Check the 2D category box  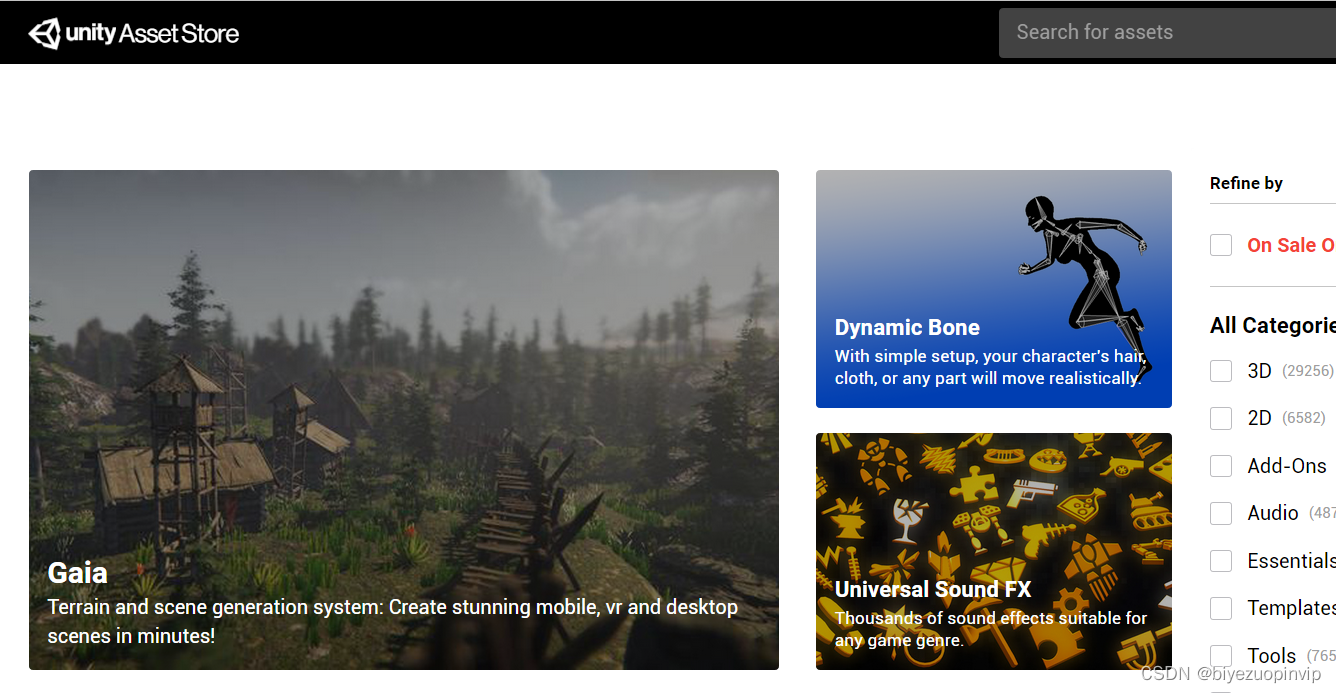pyautogui.click(x=1221, y=418)
